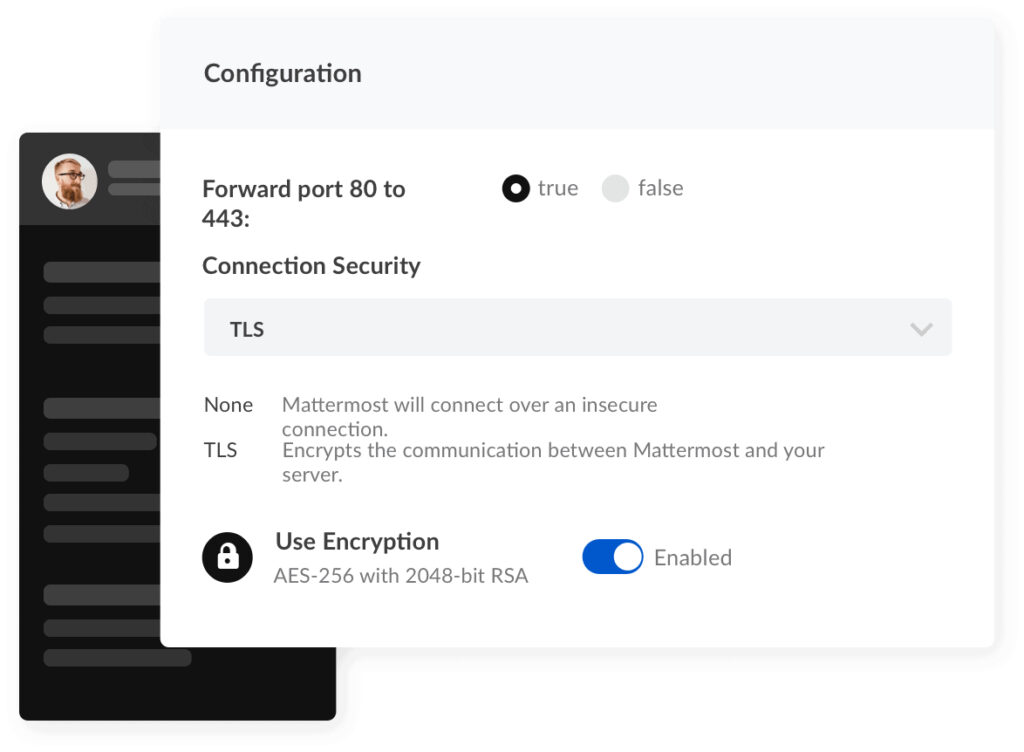Click the "Forward port 80 to 443" label

pos(304,203)
